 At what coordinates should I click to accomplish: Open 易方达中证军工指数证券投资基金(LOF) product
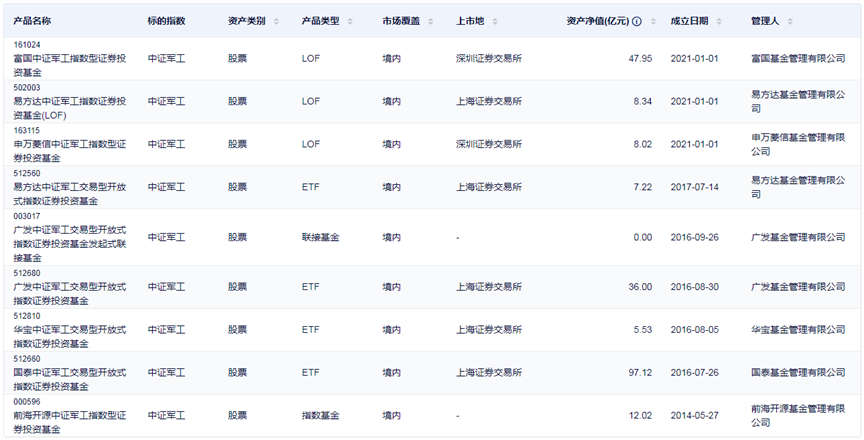[70, 108]
